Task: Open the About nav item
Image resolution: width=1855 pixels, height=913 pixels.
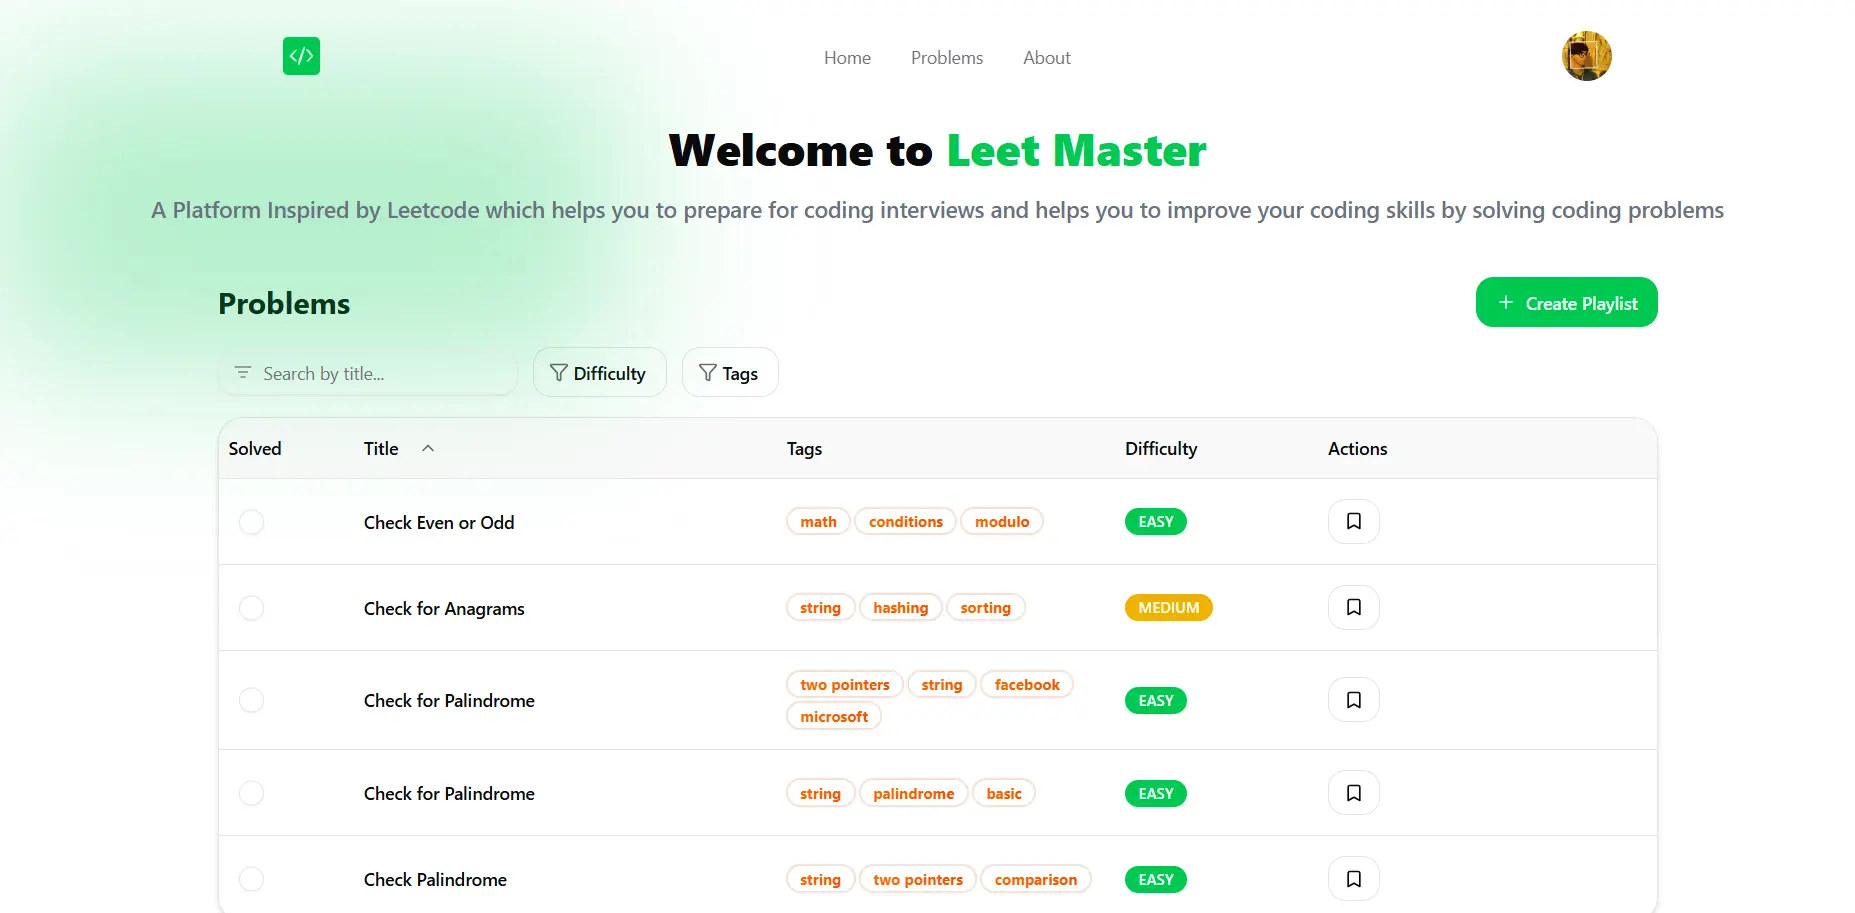Action: (x=1046, y=58)
